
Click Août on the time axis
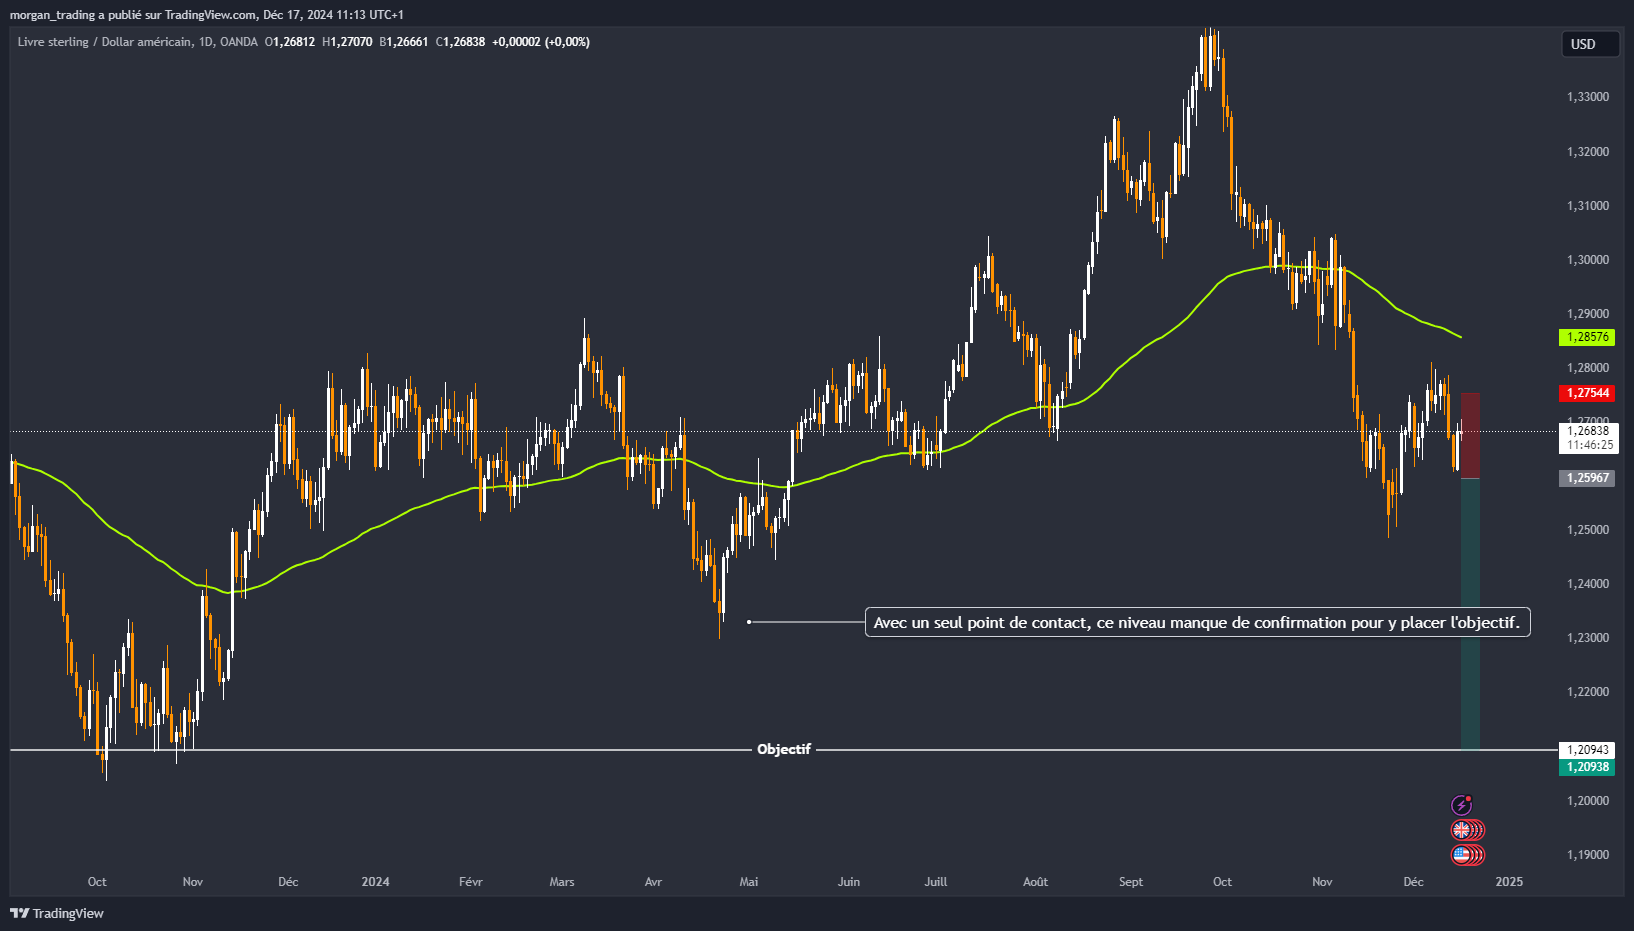[x=1036, y=882]
